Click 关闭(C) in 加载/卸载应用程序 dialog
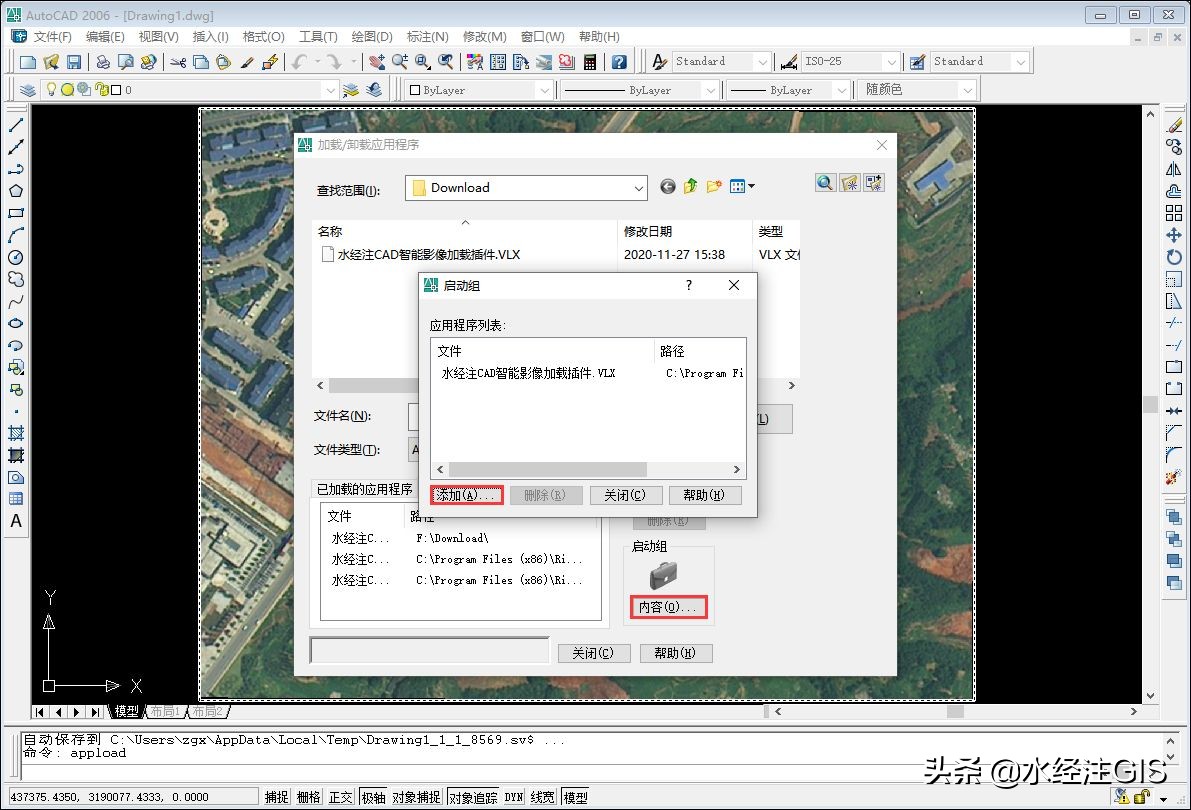1191x810 pixels. click(593, 653)
